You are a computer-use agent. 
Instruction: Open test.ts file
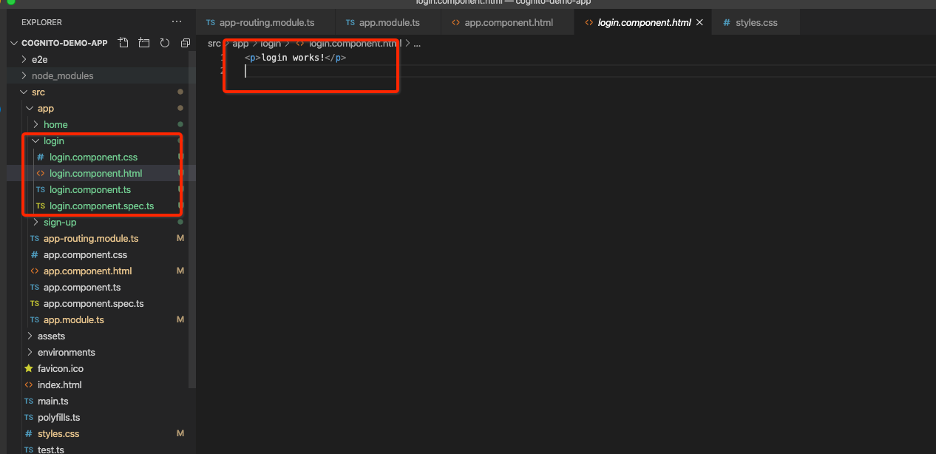(51, 450)
